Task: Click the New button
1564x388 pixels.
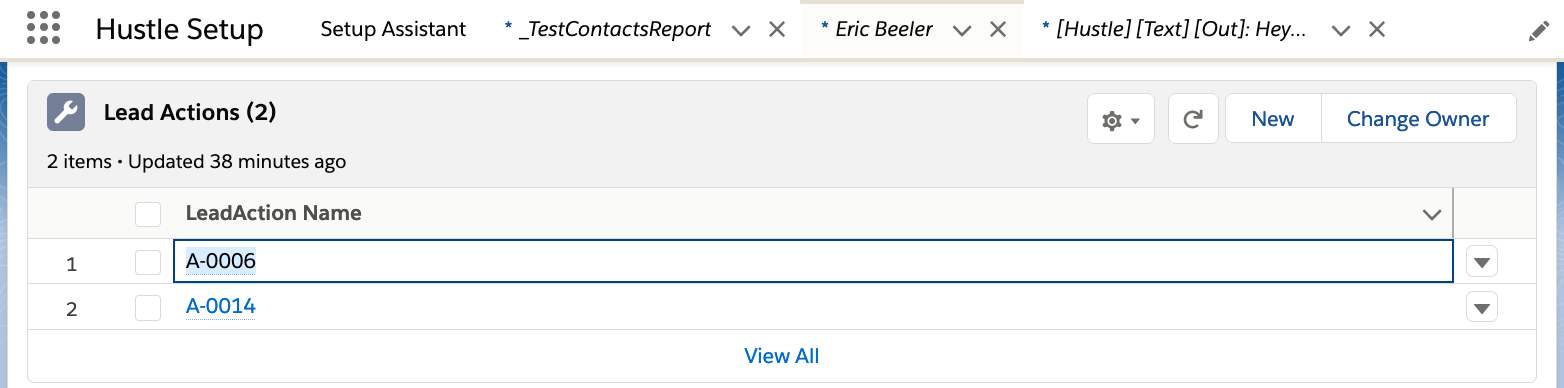Action: [x=1273, y=119]
